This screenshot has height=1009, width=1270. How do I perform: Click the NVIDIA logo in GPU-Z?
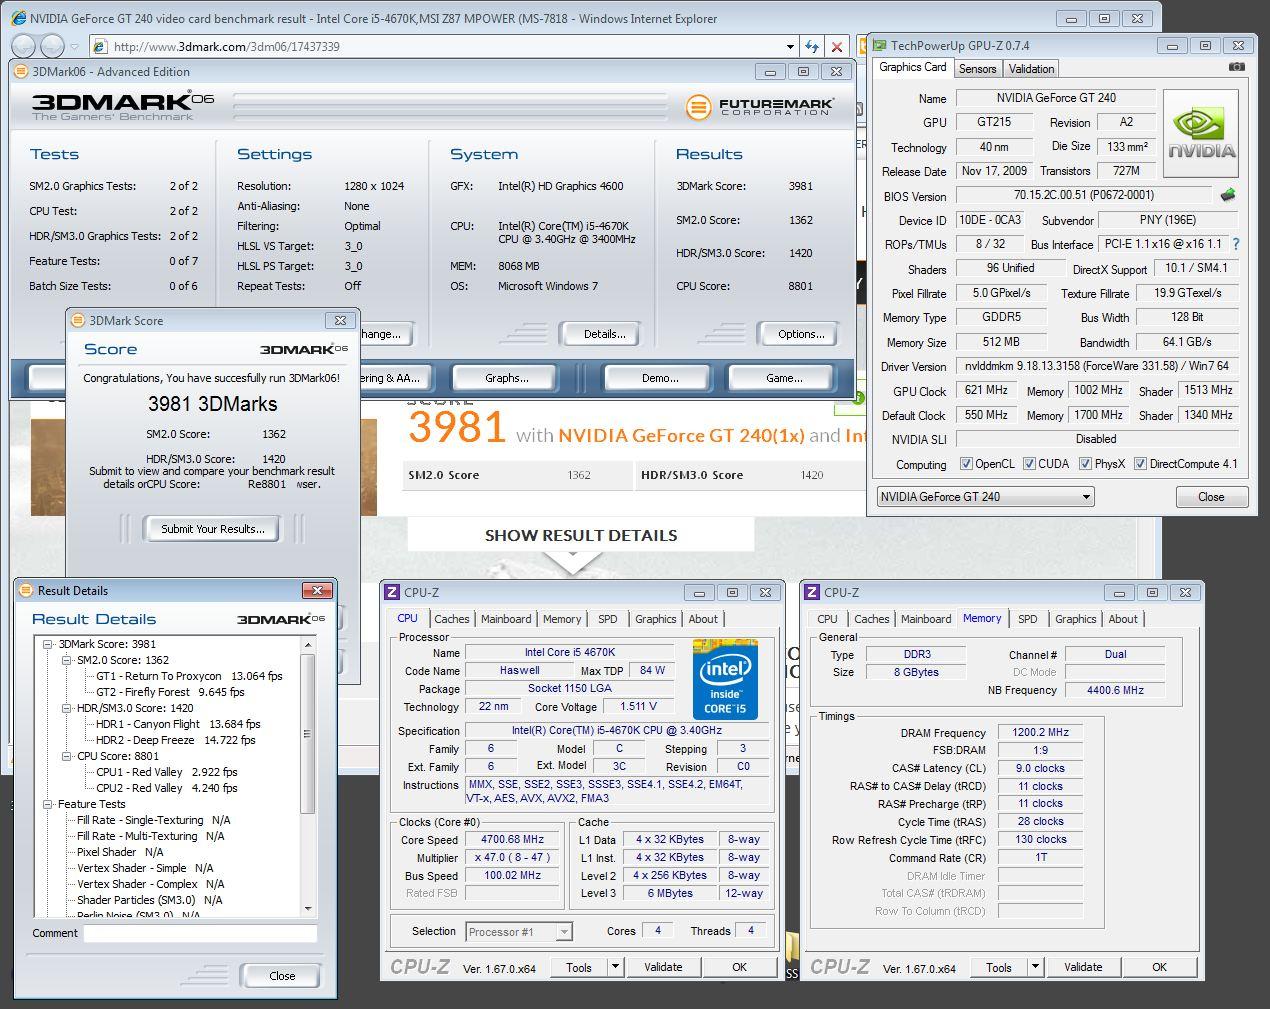(1201, 134)
